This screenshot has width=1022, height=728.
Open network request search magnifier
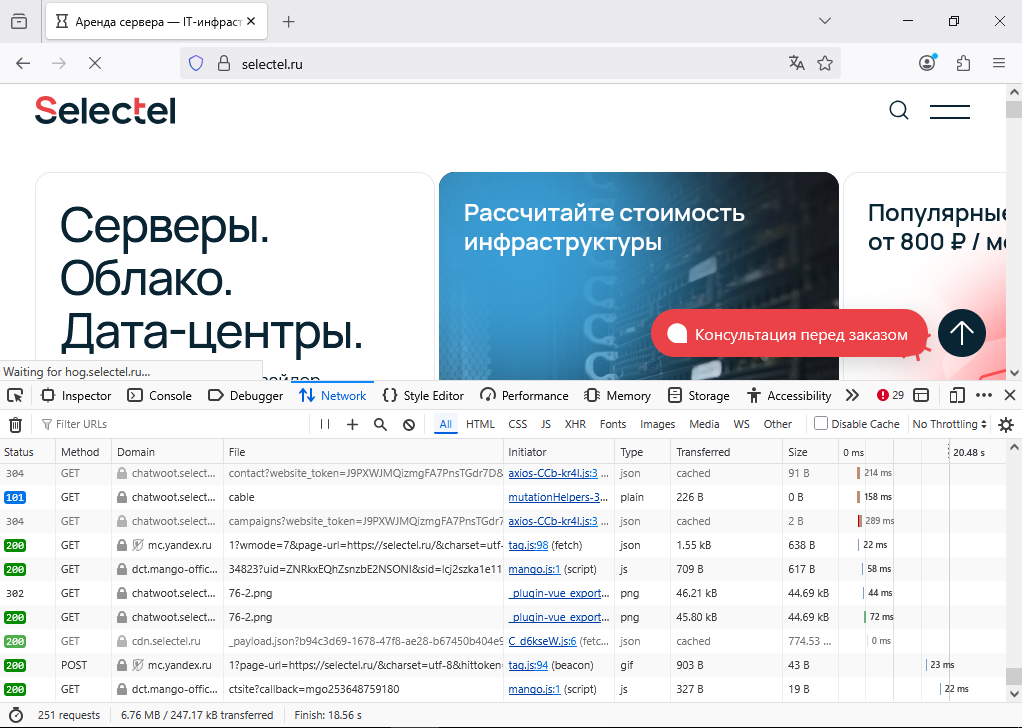click(380, 424)
